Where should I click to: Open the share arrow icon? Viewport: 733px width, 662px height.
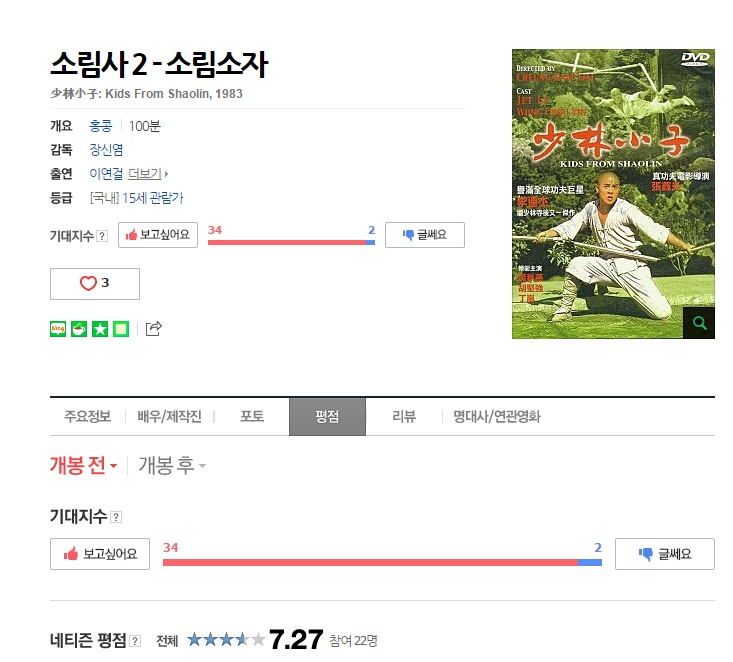154,329
